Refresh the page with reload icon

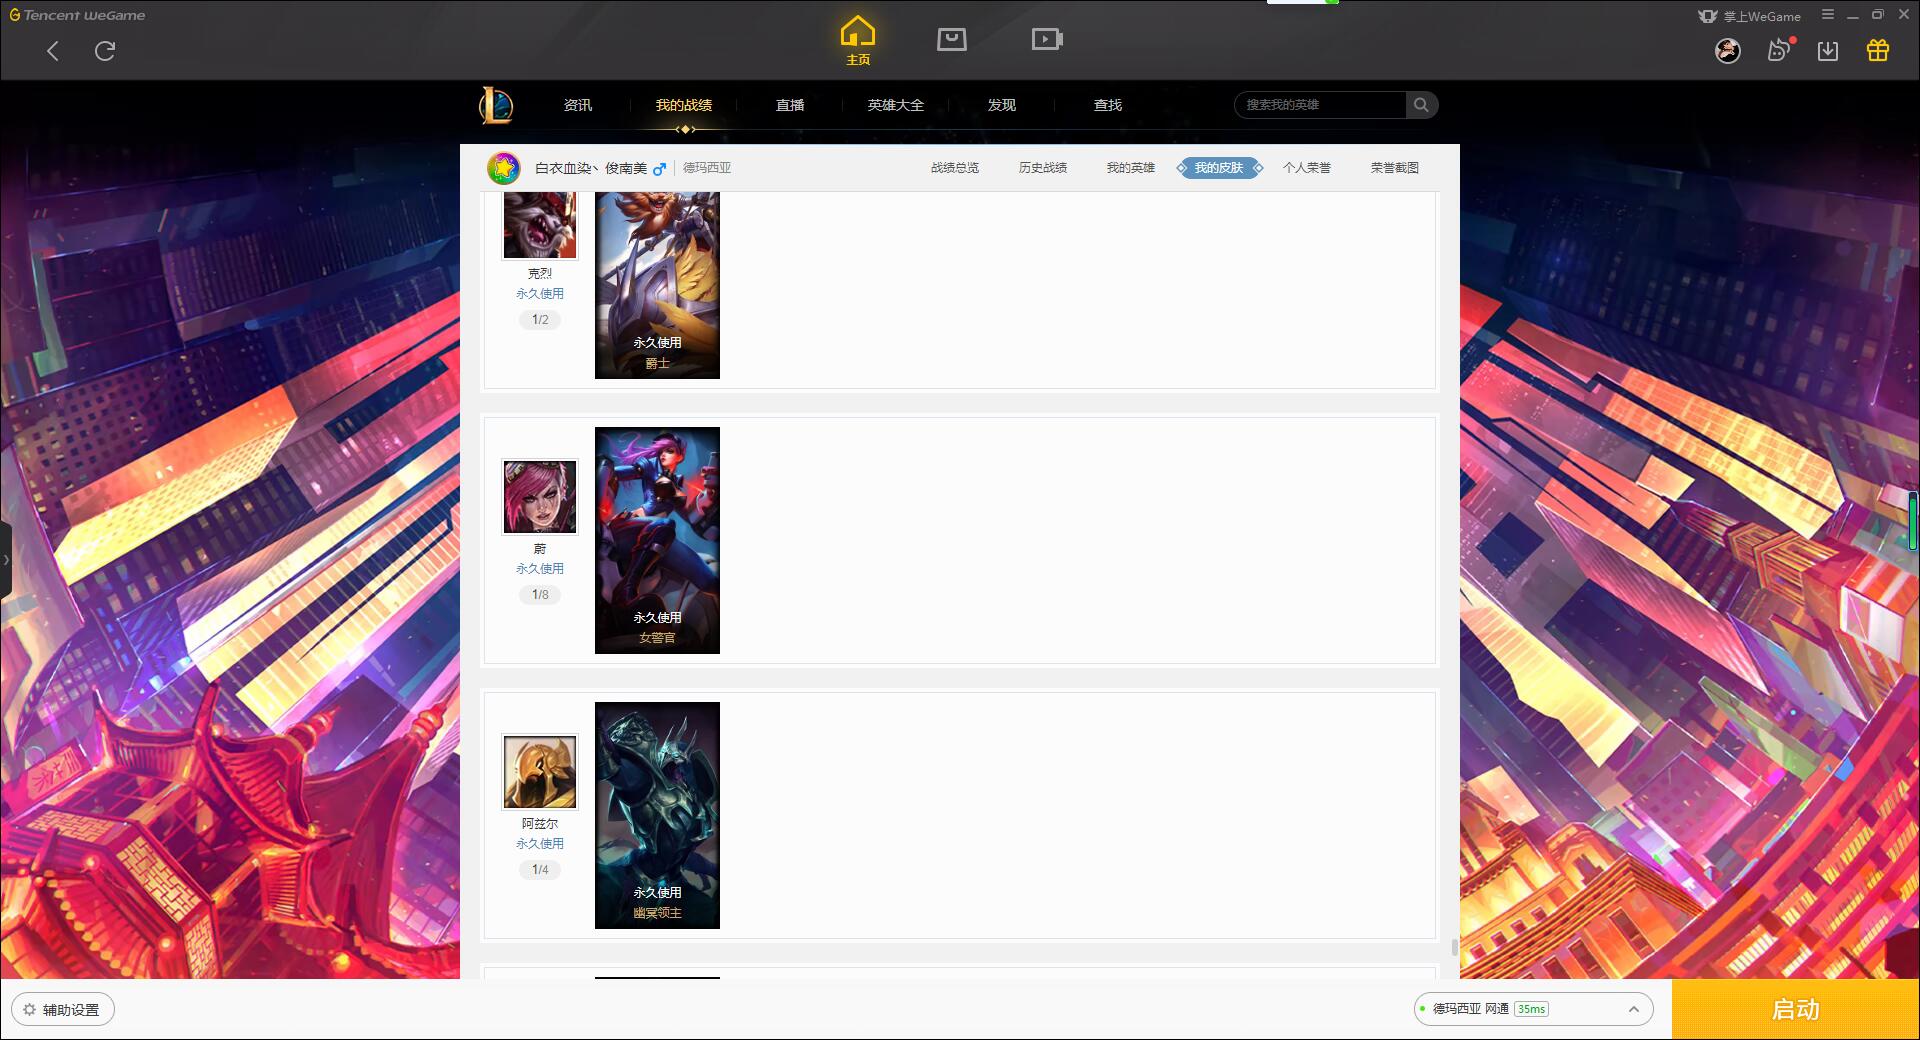coord(105,51)
